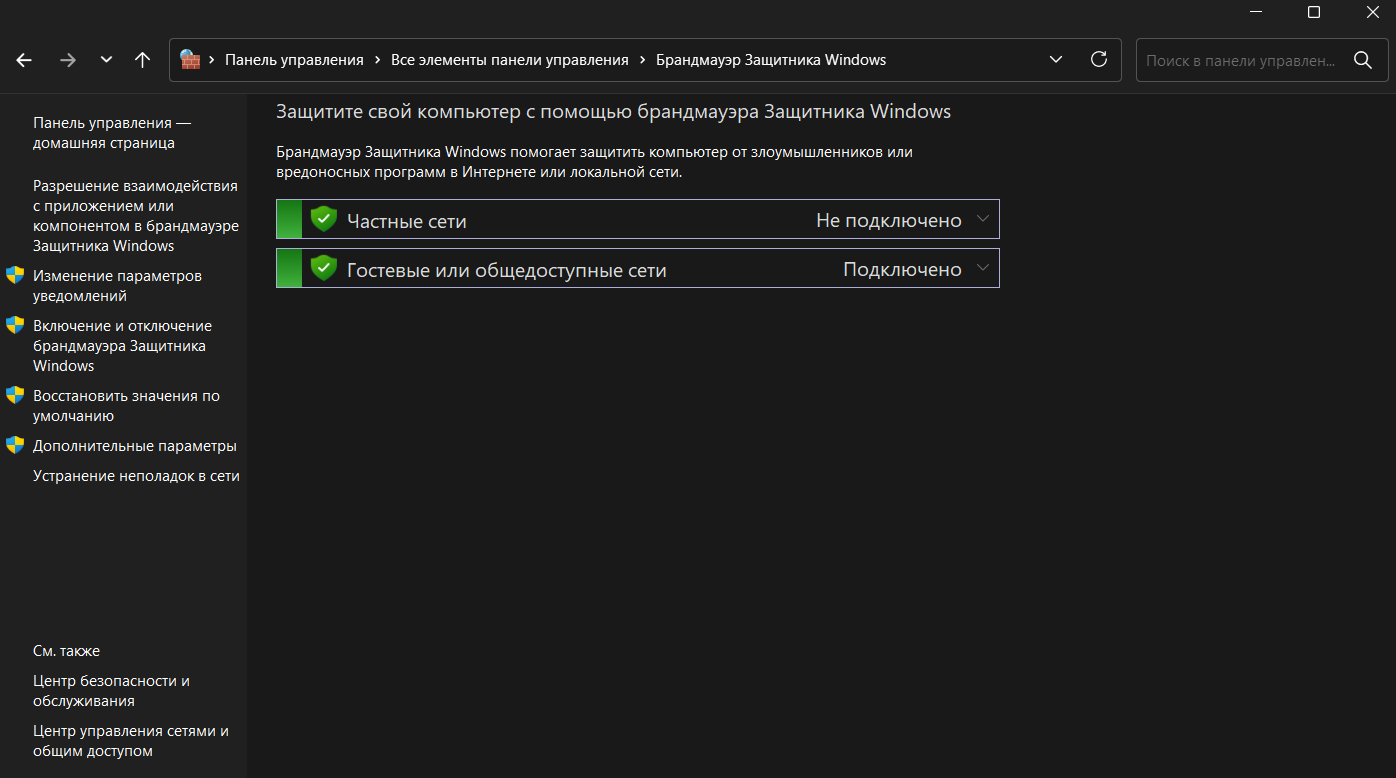Open Включение и отключение брандмауэра link

122,346
